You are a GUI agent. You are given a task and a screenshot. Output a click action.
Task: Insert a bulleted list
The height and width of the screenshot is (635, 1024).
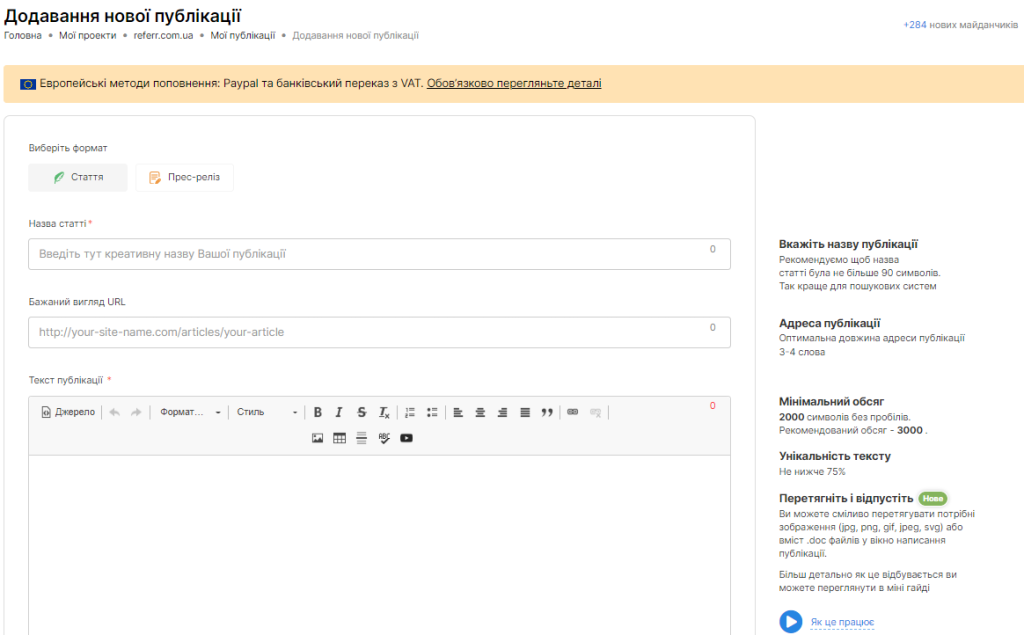click(432, 412)
